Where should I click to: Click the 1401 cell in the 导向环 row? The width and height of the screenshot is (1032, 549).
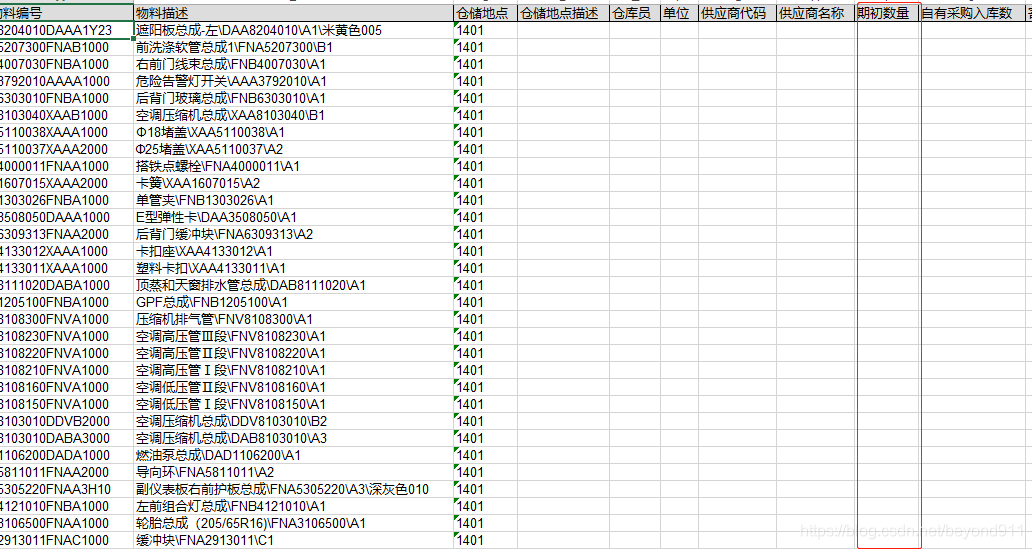tap(486, 473)
